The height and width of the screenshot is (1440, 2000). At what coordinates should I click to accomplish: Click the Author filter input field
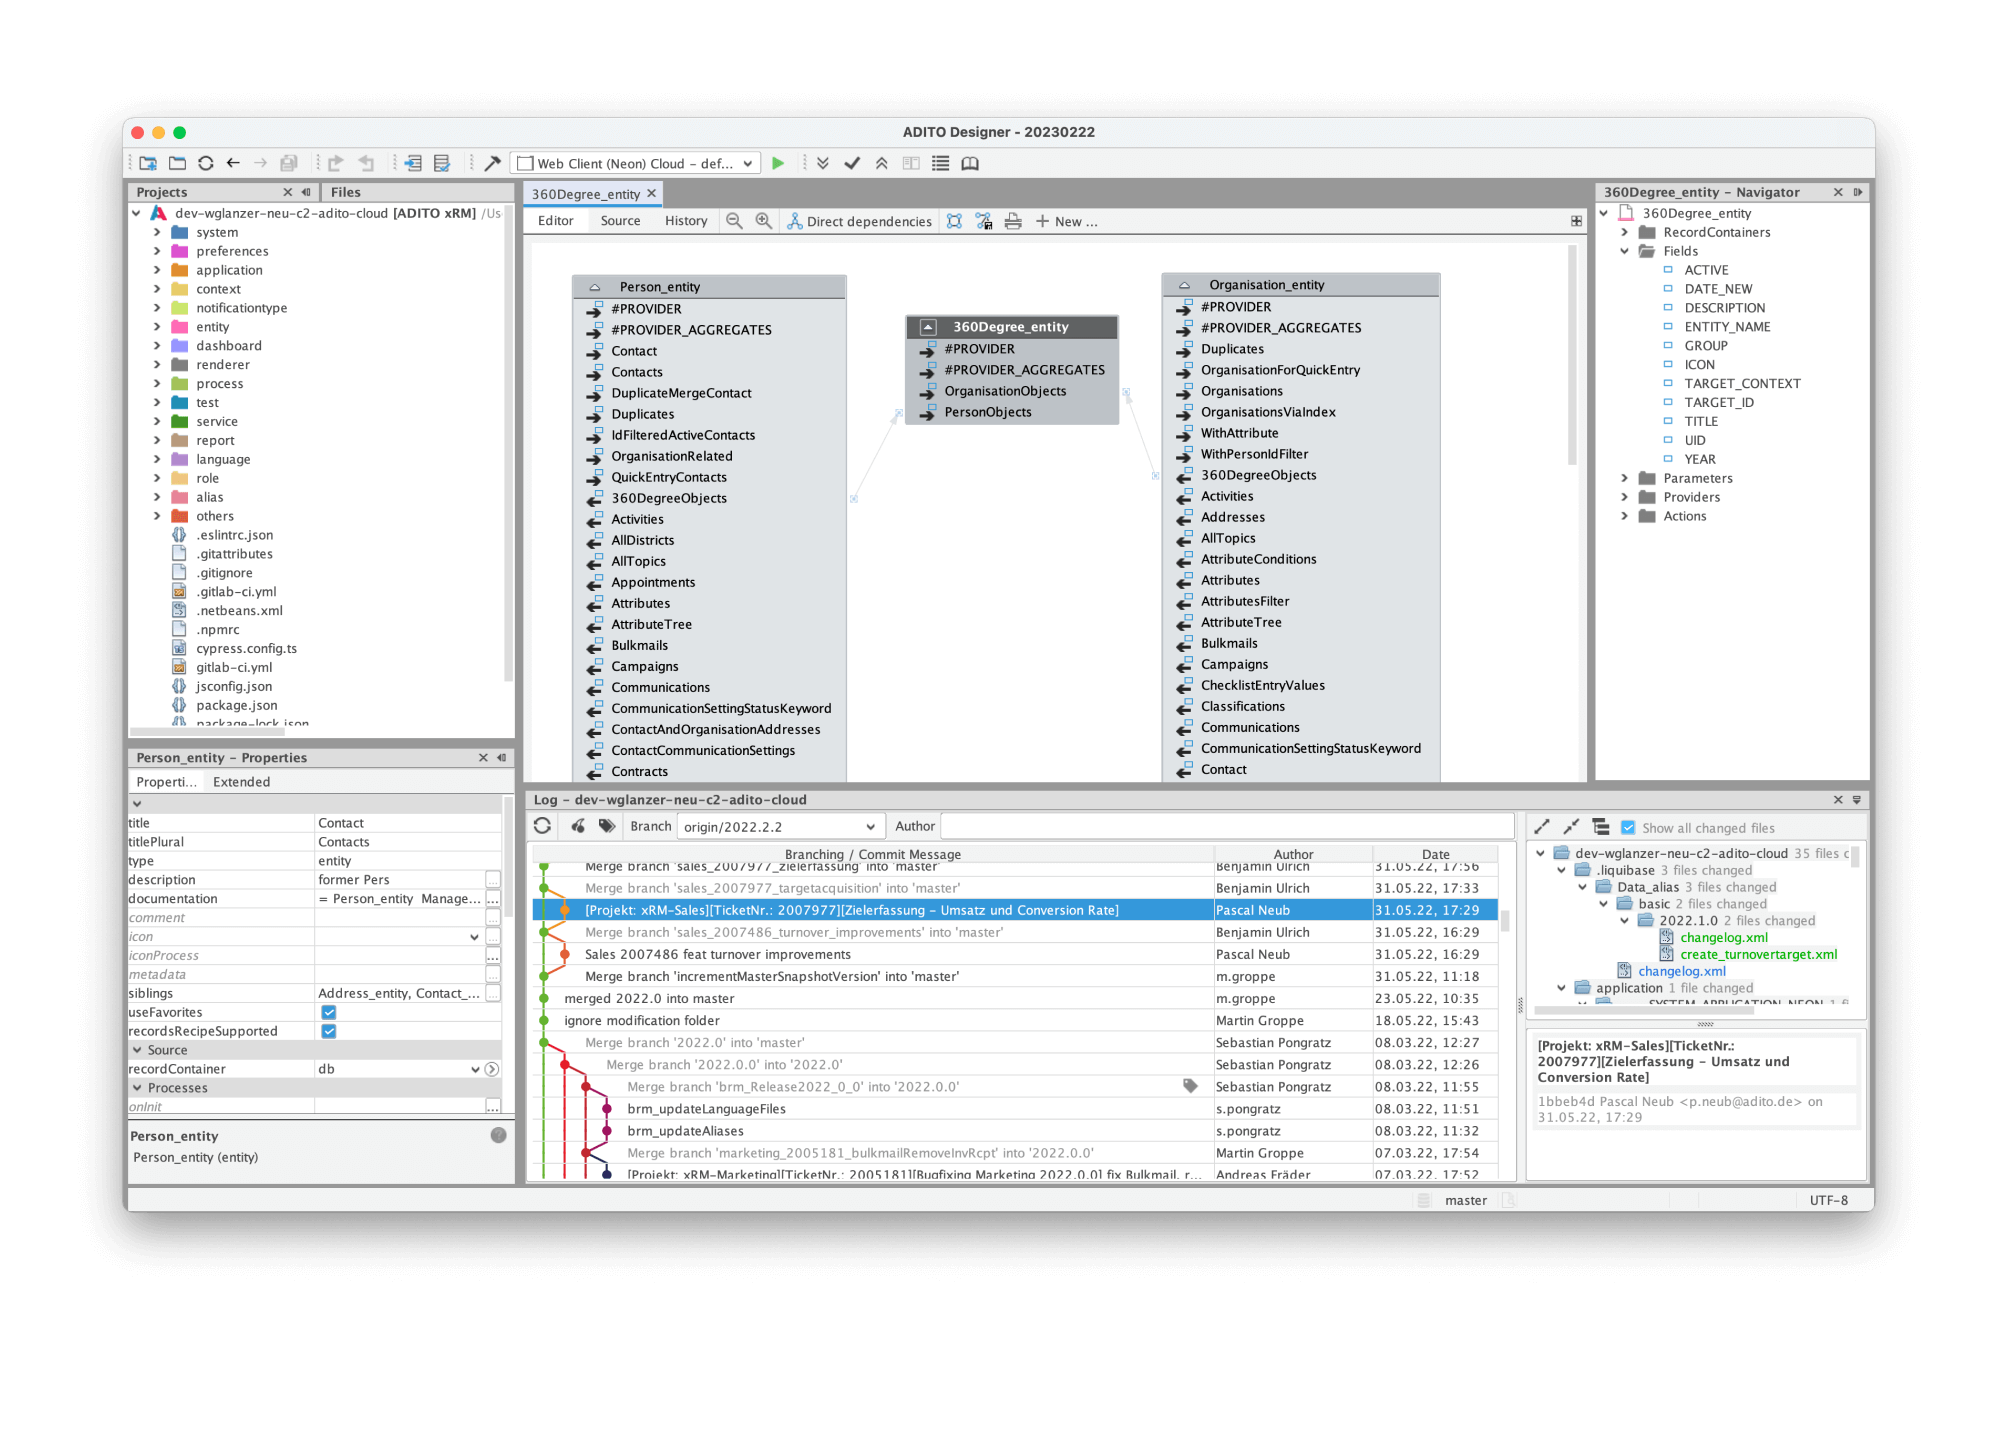point(1226,826)
